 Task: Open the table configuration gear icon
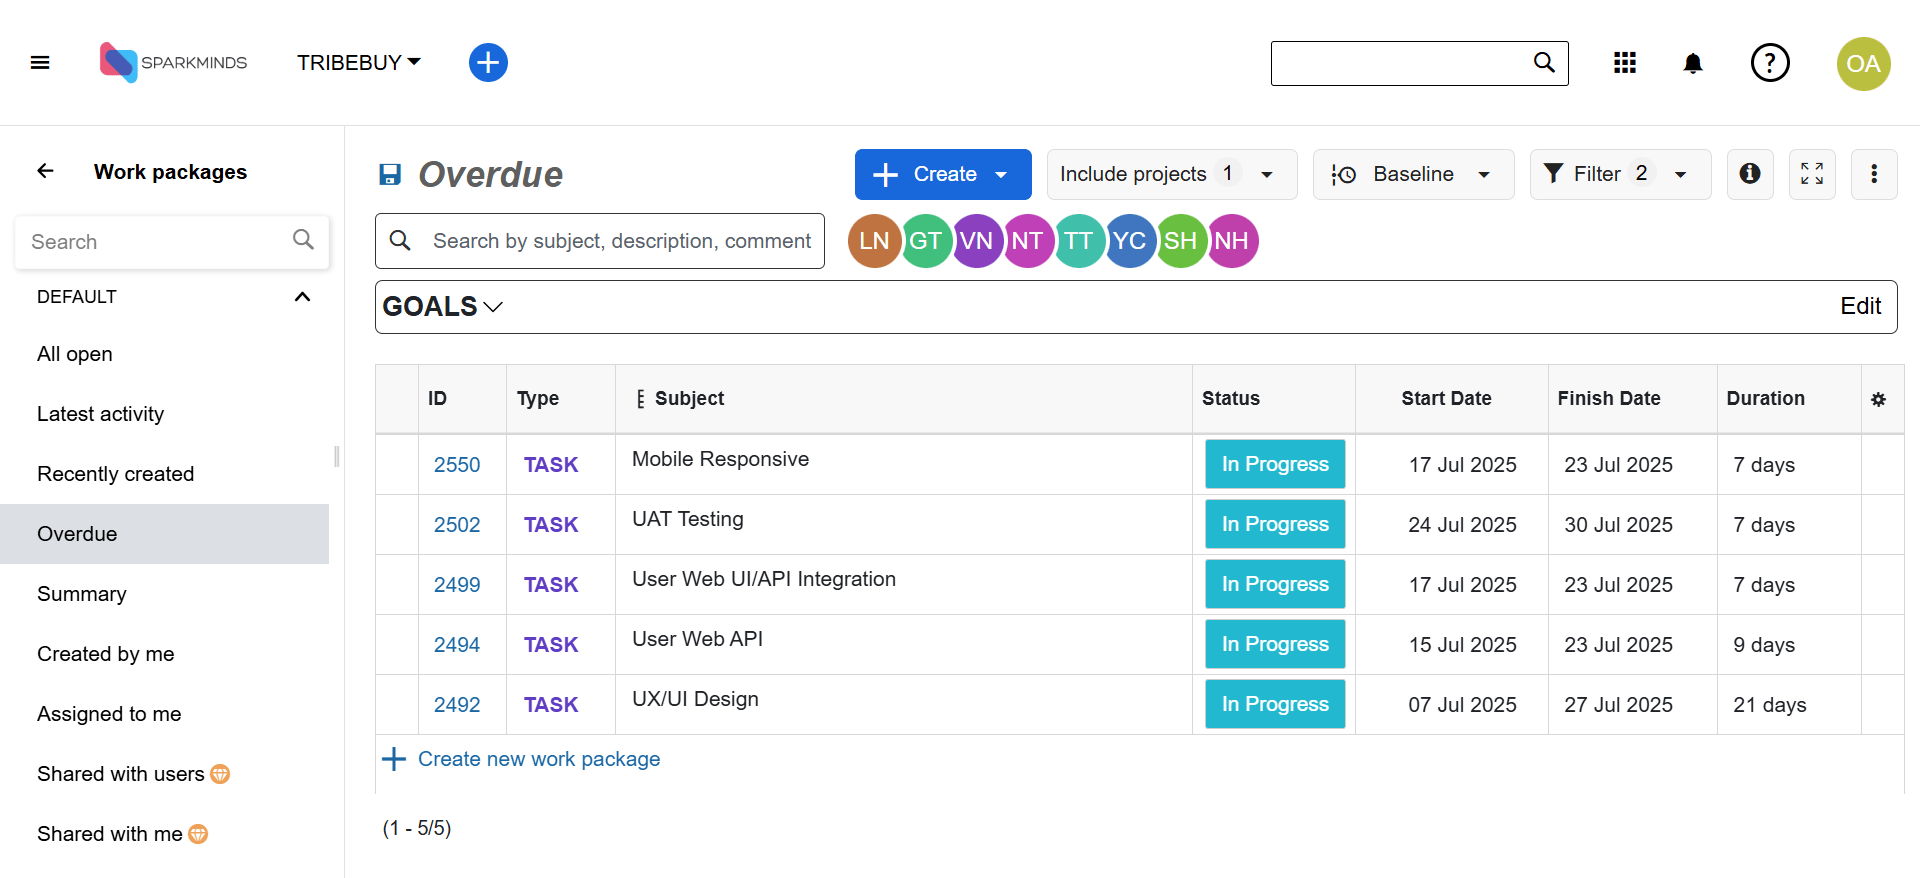pyautogui.click(x=1878, y=399)
